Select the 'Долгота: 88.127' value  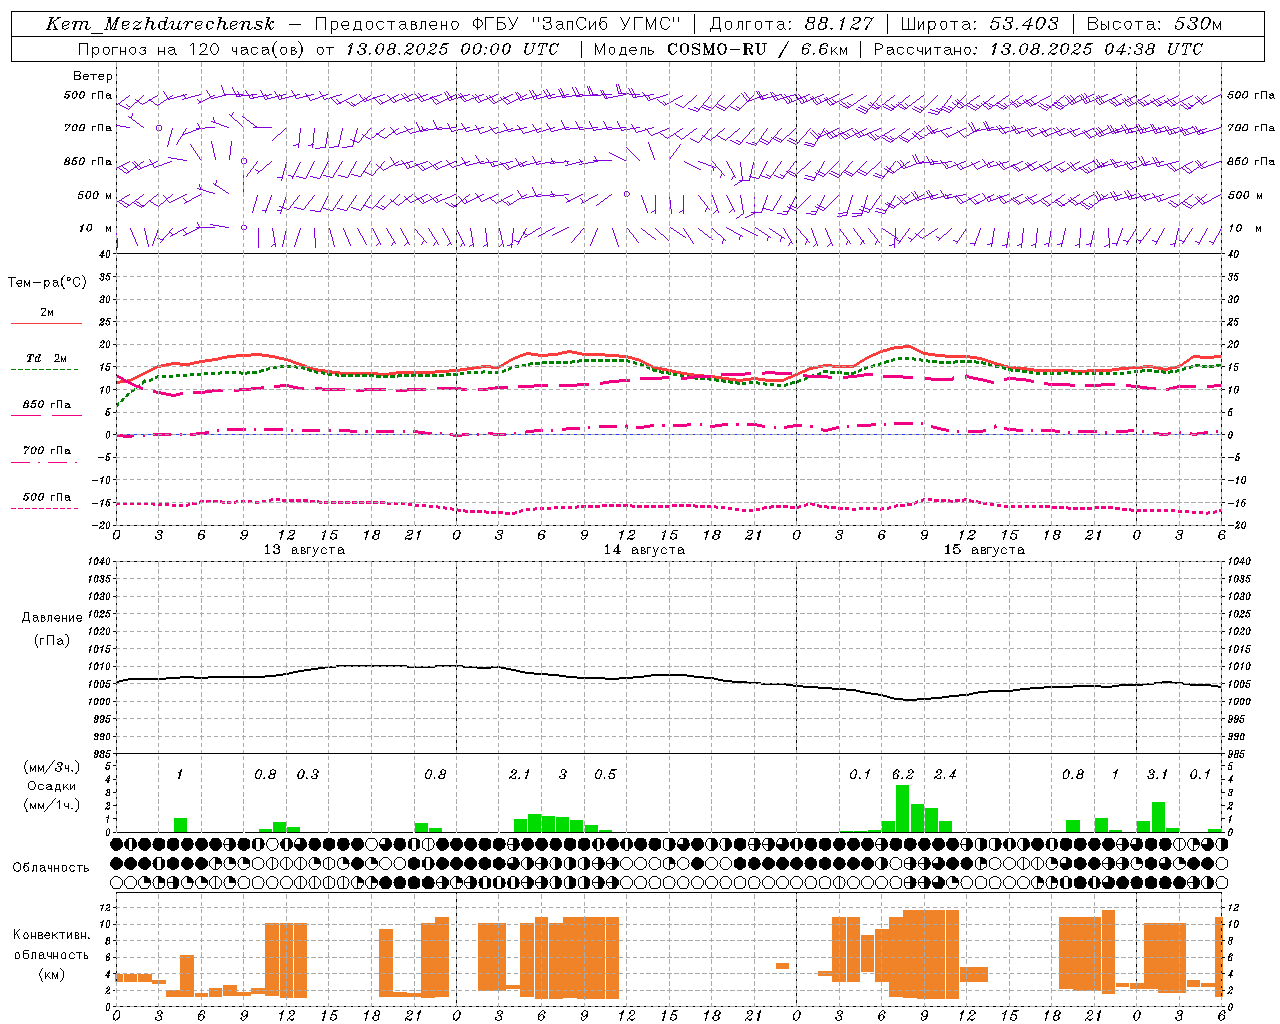(x=791, y=24)
